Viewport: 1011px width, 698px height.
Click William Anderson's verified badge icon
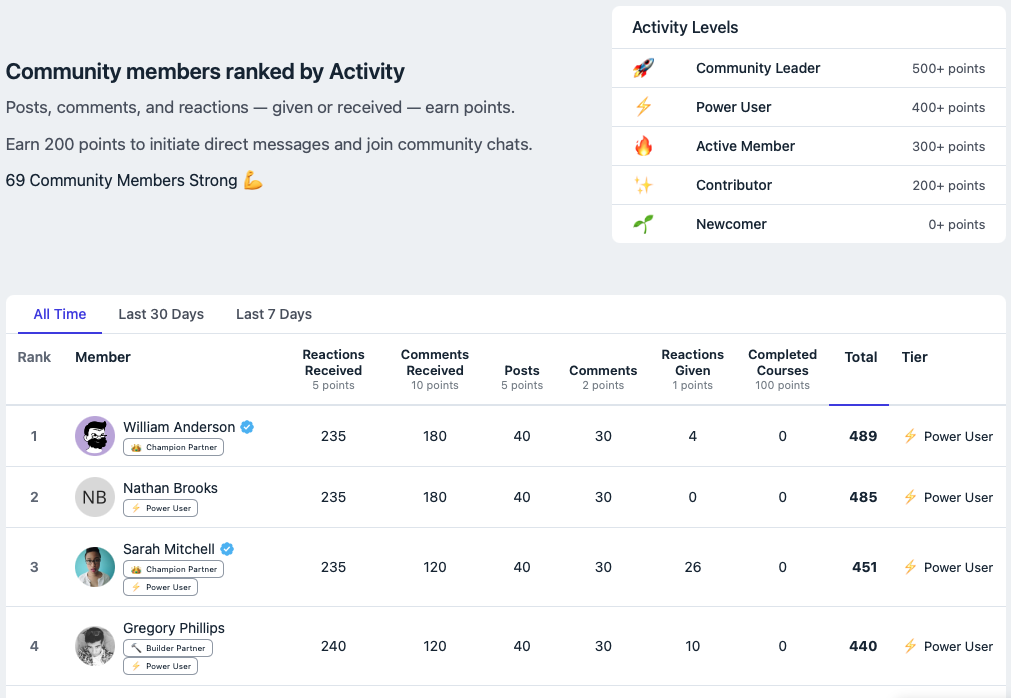pos(247,427)
